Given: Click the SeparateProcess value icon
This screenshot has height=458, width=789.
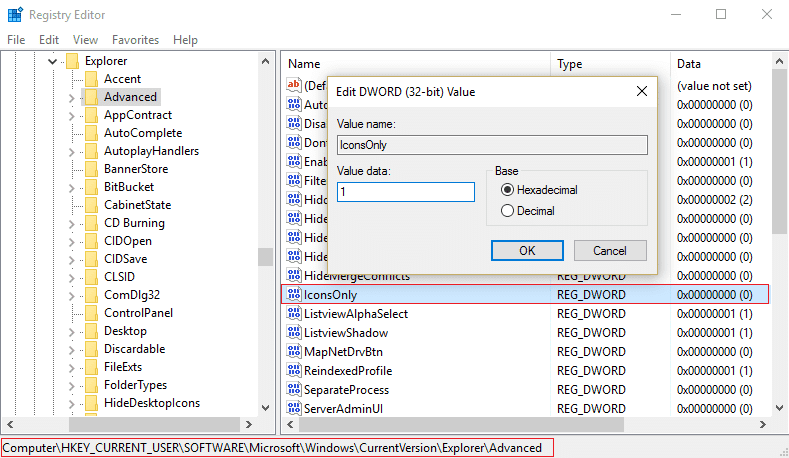Looking at the screenshot, I should (294, 390).
